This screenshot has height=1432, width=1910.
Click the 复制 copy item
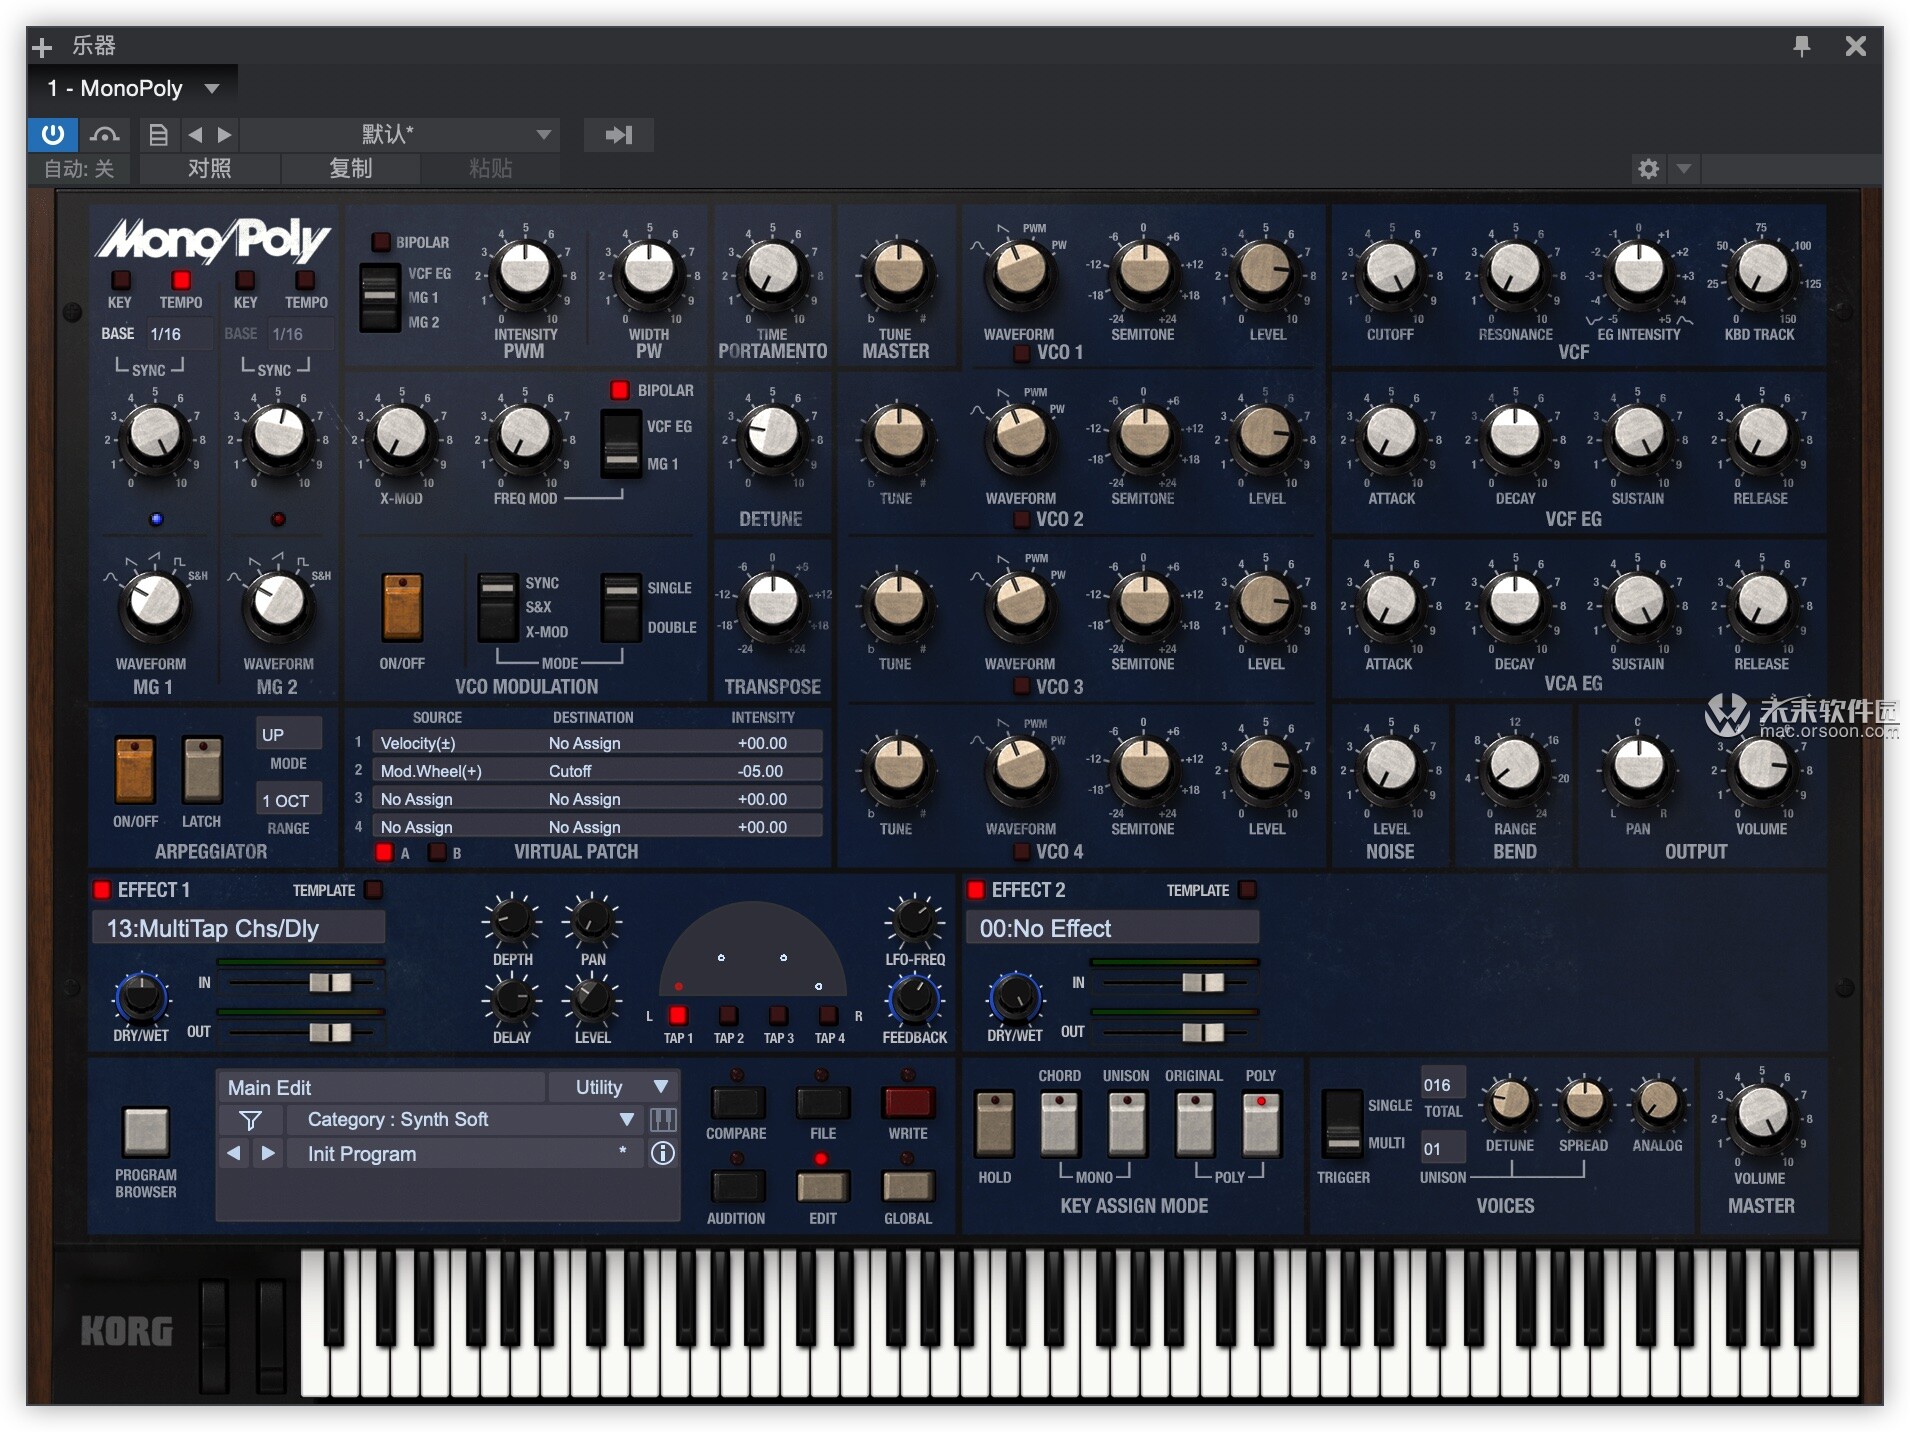pyautogui.click(x=350, y=169)
